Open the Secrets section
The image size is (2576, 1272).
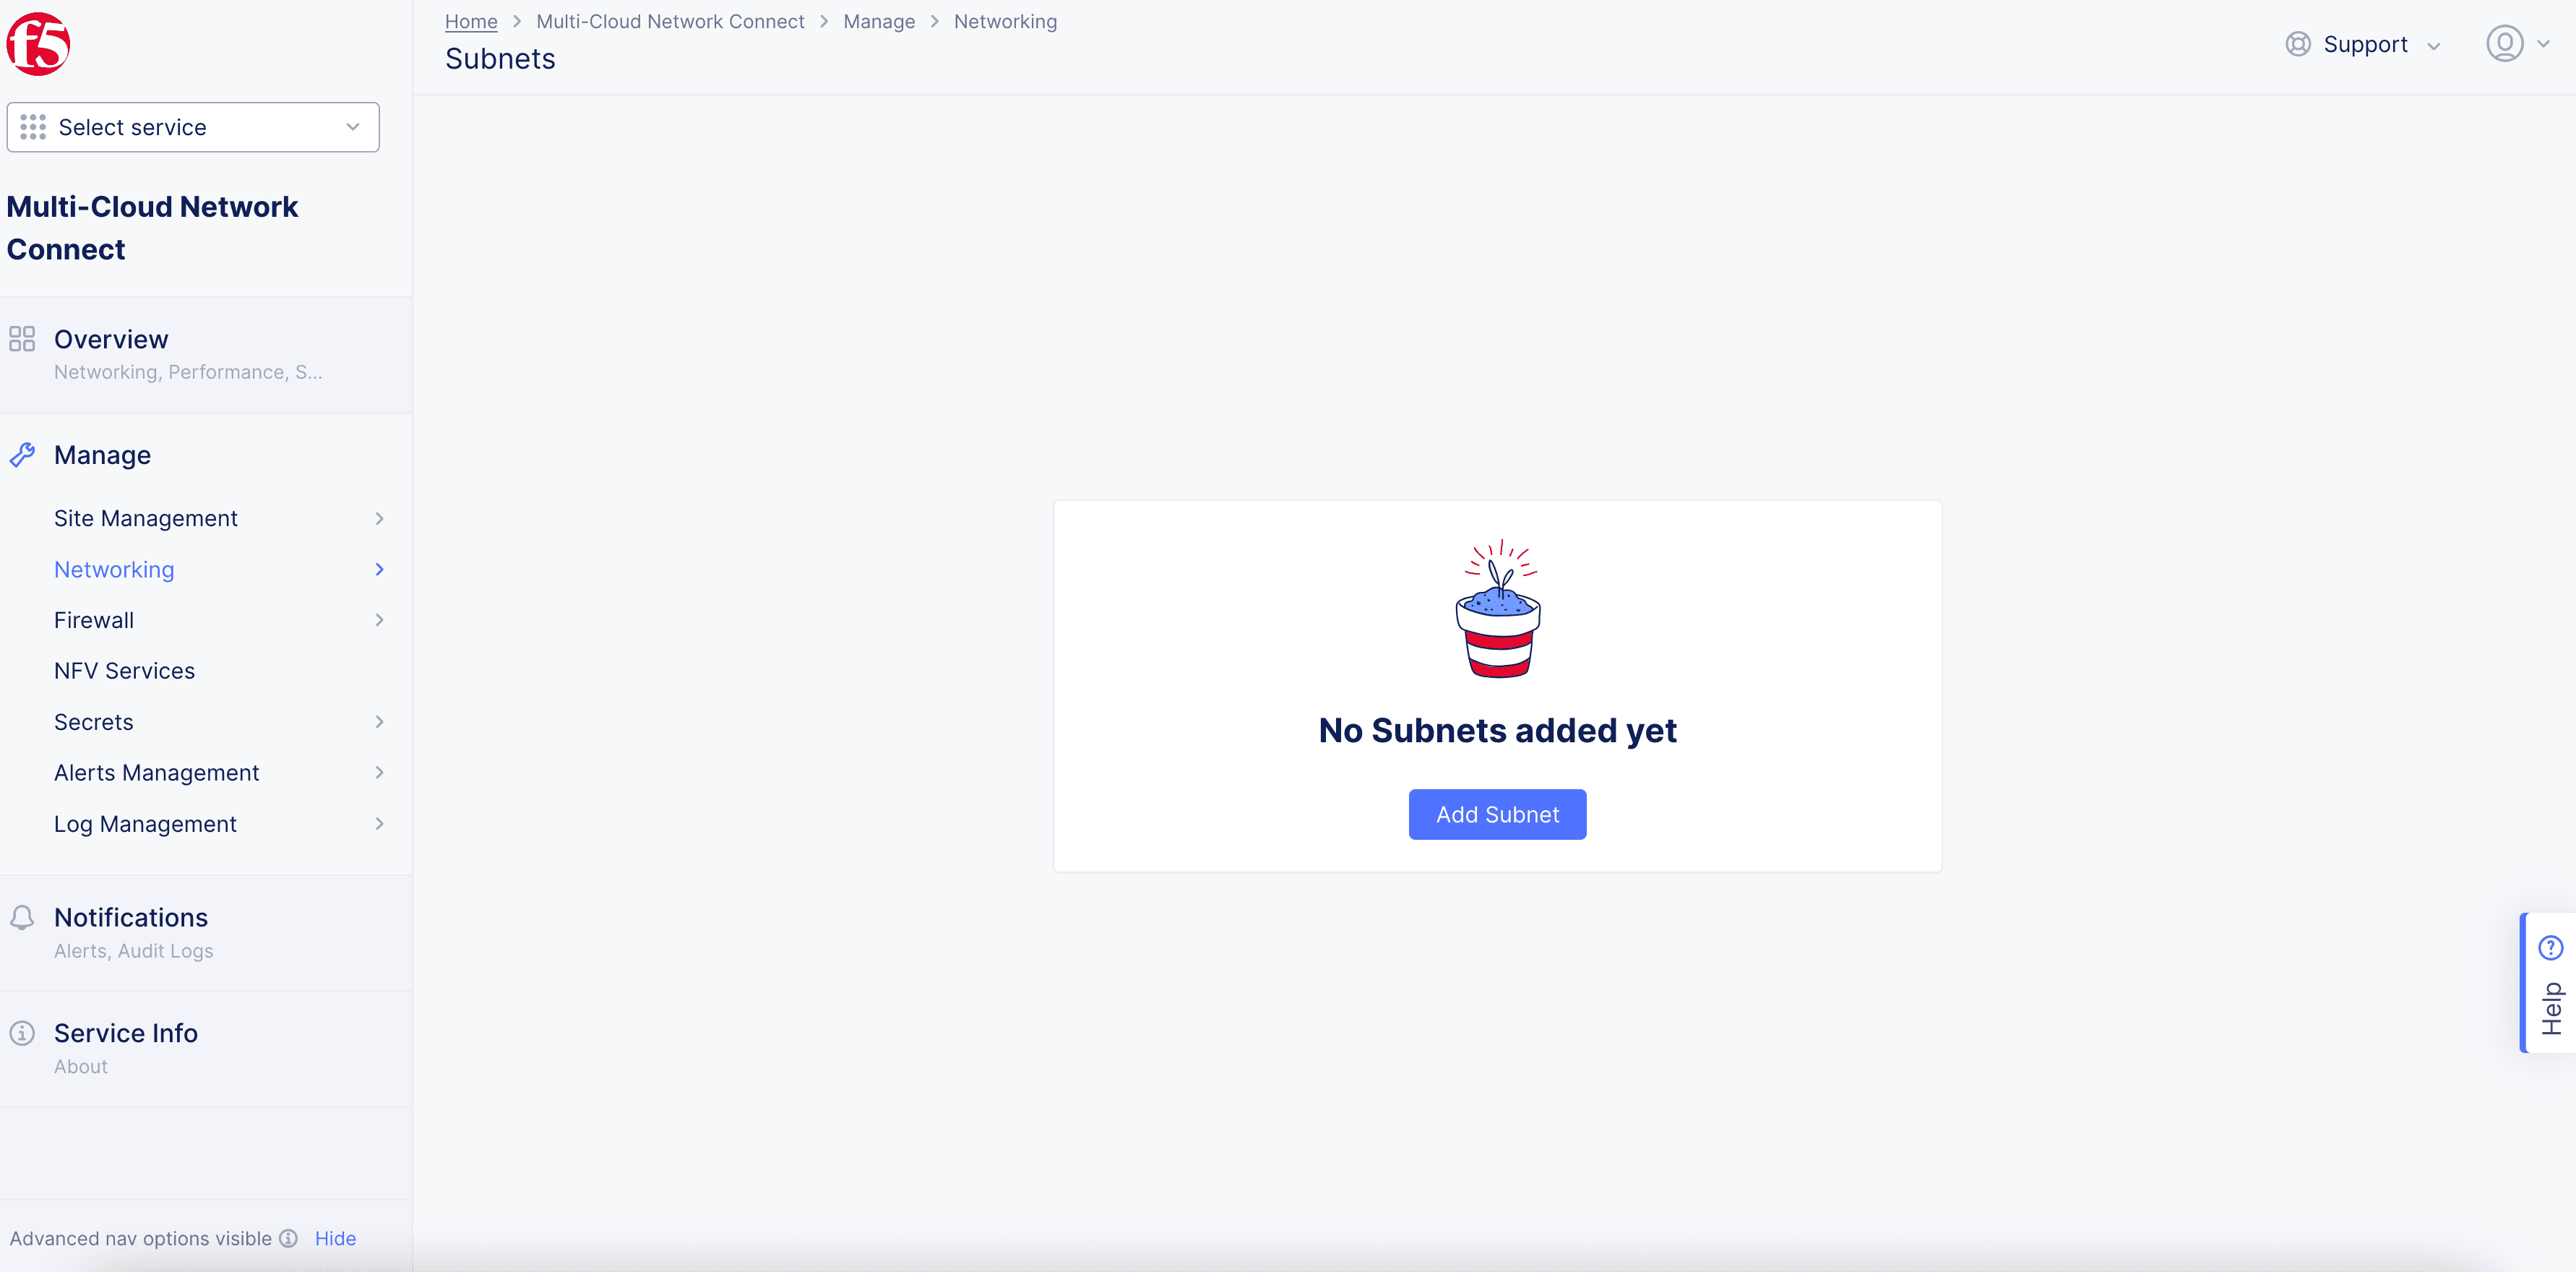[x=94, y=721]
